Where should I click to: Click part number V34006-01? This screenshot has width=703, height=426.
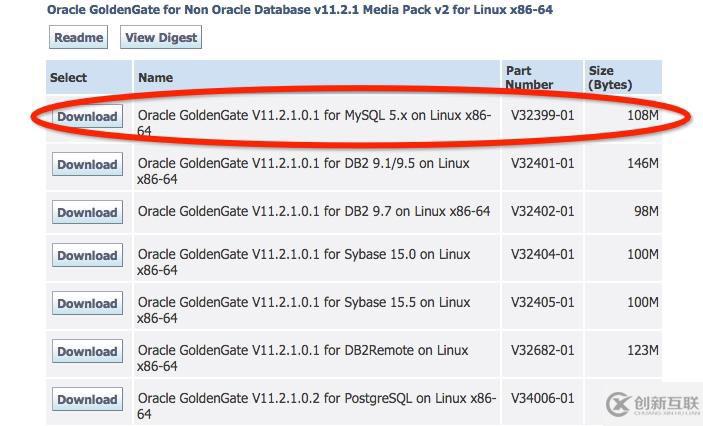tap(542, 398)
